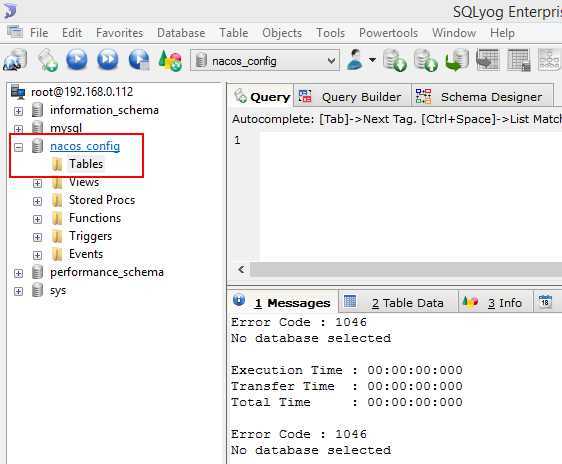Switch to the 3 Info tab
The image size is (562, 464).
pos(495,303)
